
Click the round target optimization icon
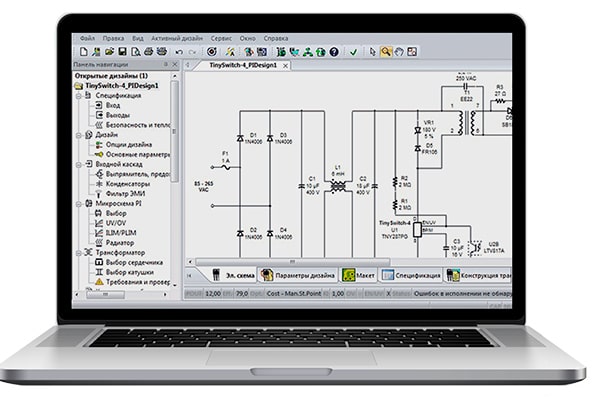click(212, 52)
